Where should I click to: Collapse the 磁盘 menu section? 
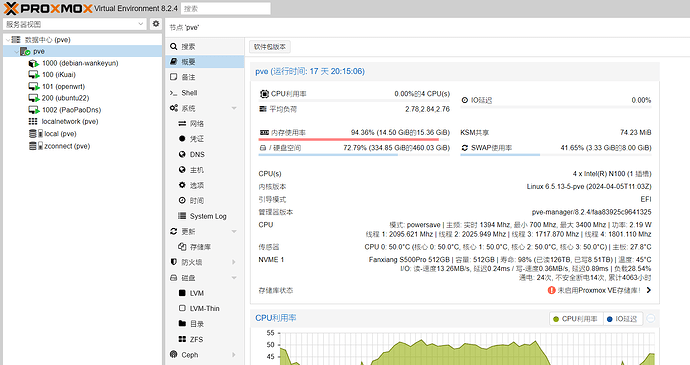coord(234,277)
